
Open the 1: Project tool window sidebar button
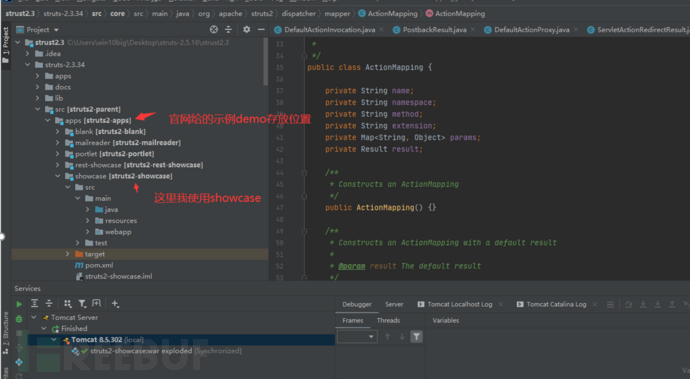click(6, 45)
